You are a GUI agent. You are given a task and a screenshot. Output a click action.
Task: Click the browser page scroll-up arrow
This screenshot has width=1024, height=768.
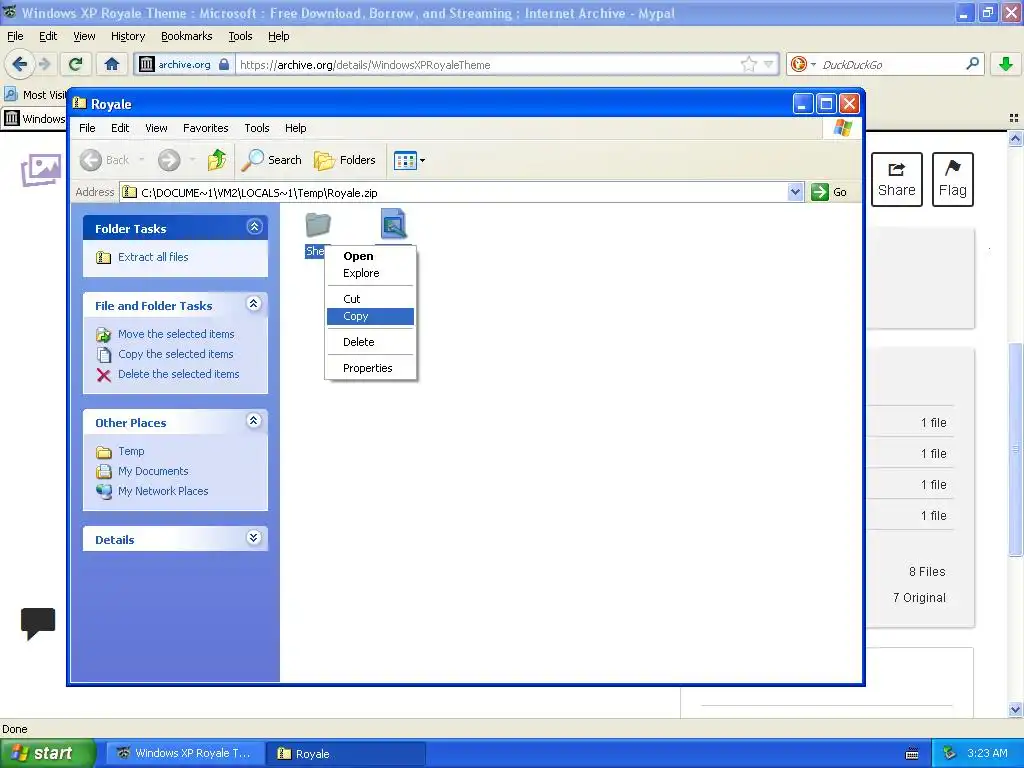point(1015,138)
